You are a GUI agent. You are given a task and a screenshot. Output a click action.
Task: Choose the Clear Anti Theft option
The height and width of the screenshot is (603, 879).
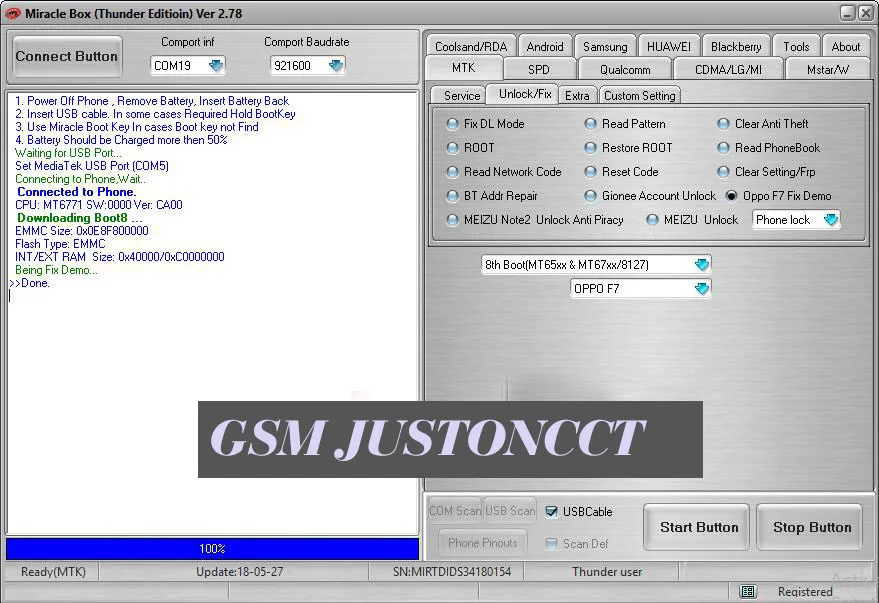[723, 124]
